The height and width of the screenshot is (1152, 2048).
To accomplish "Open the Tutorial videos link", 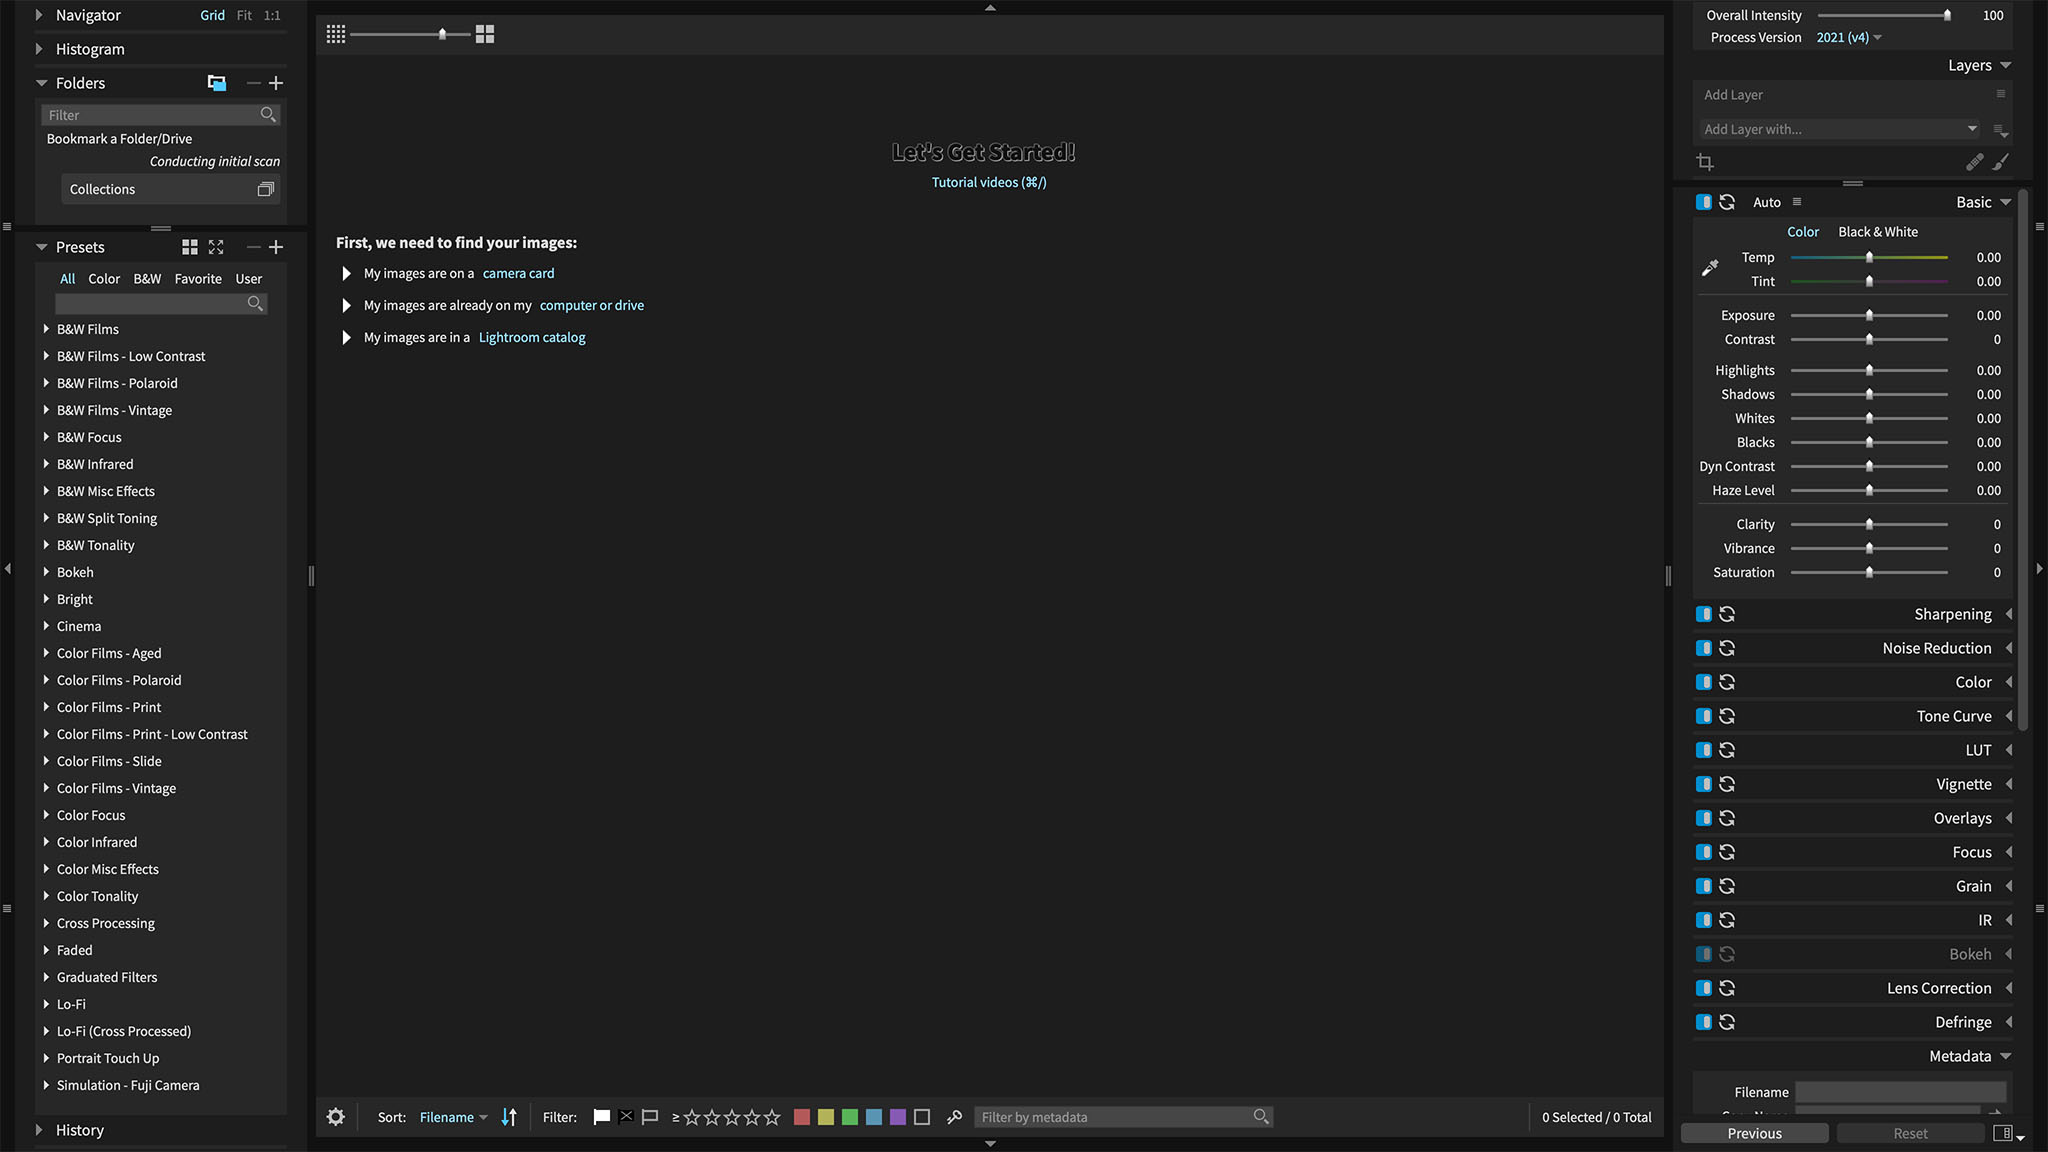I will coord(989,182).
